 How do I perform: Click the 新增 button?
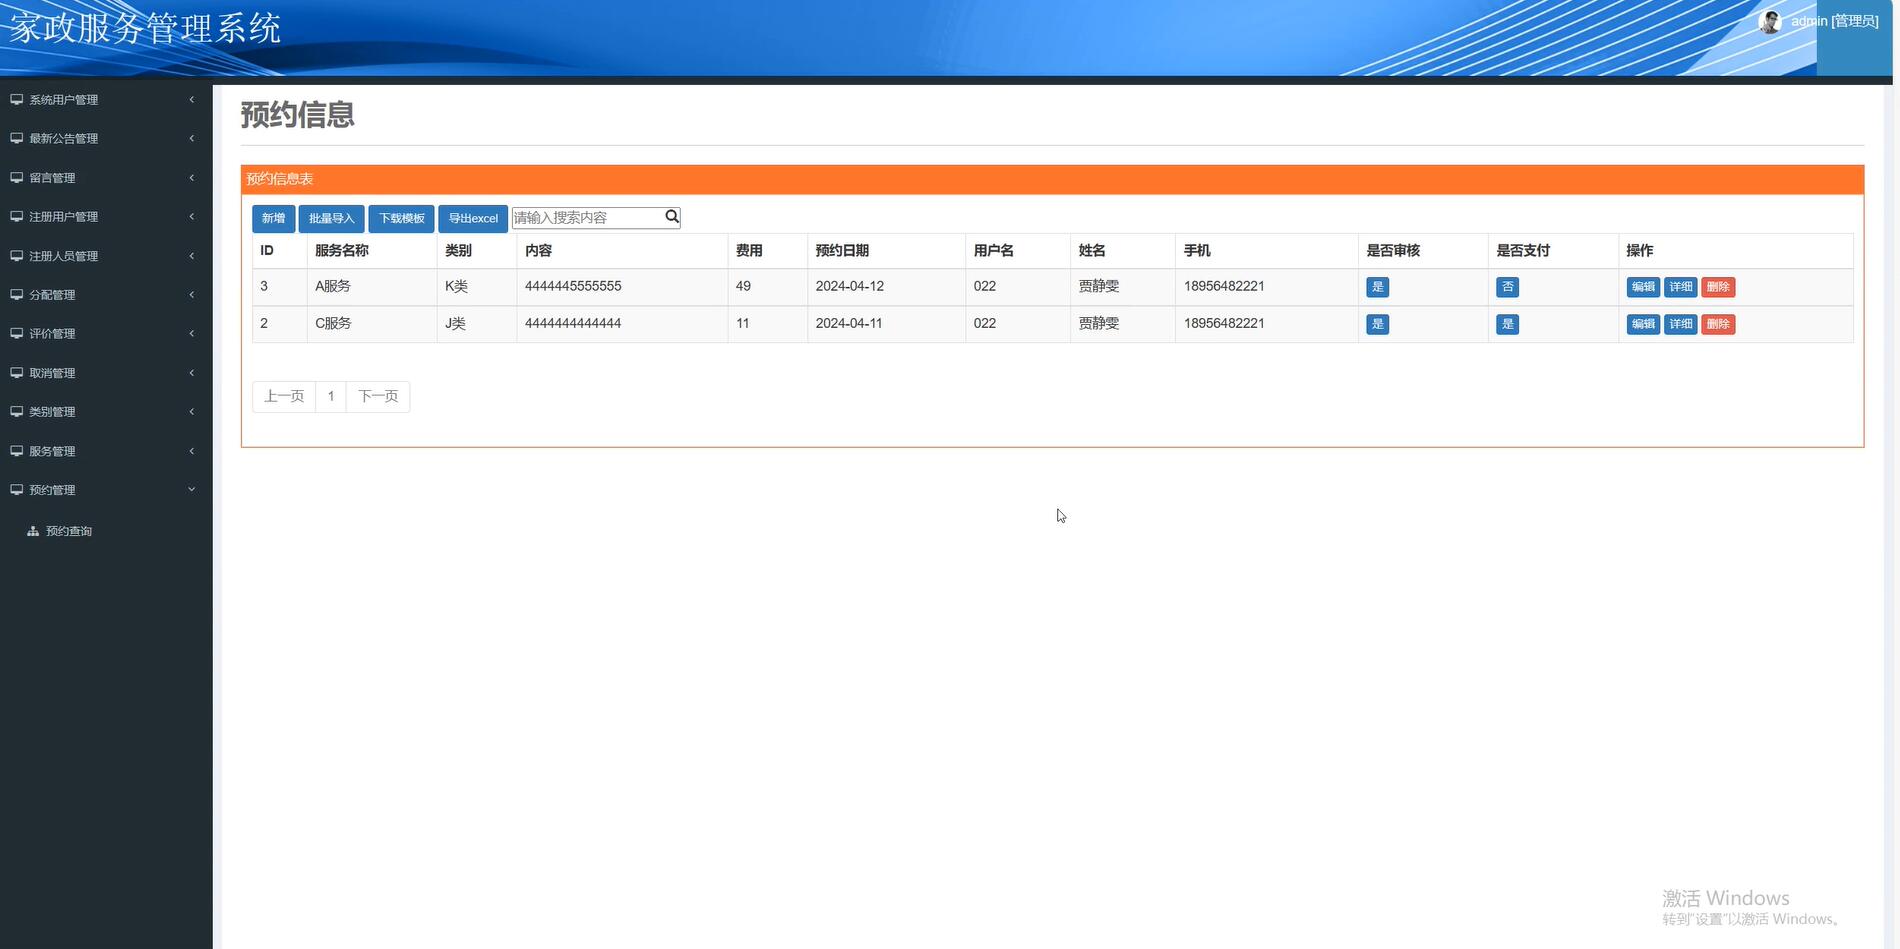tap(273, 218)
